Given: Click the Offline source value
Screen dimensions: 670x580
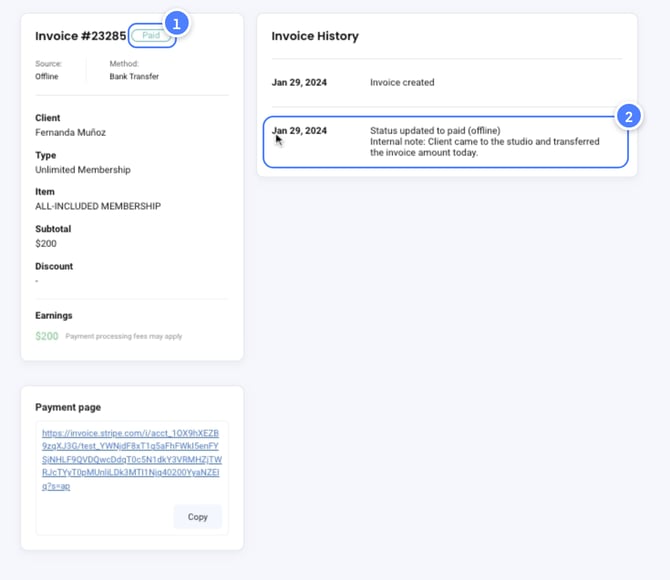Looking at the screenshot, I should click(x=47, y=77).
